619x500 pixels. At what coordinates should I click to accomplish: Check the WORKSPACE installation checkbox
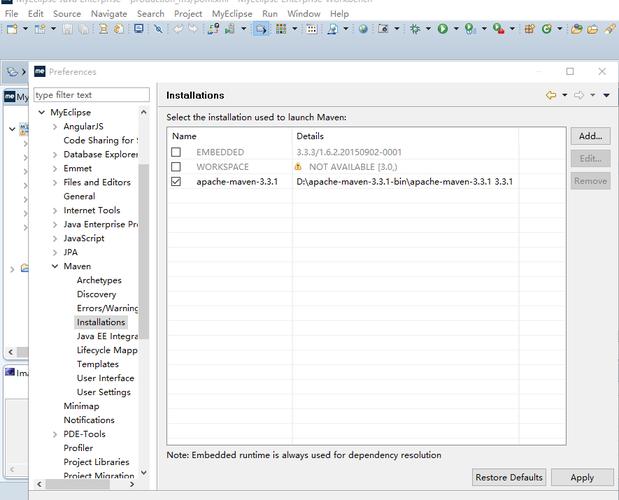tap(176, 167)
